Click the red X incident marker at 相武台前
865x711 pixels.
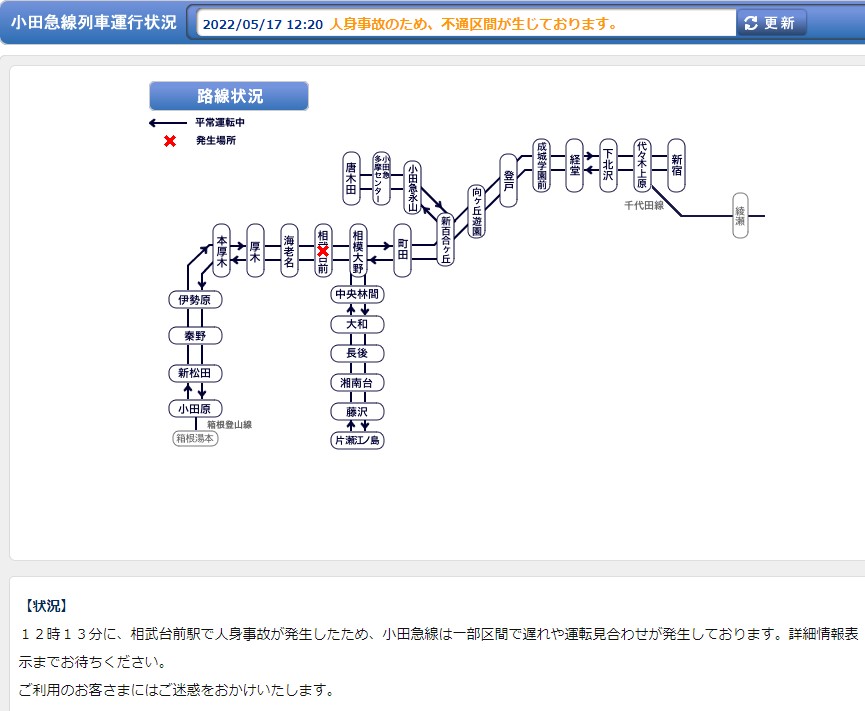323,251
